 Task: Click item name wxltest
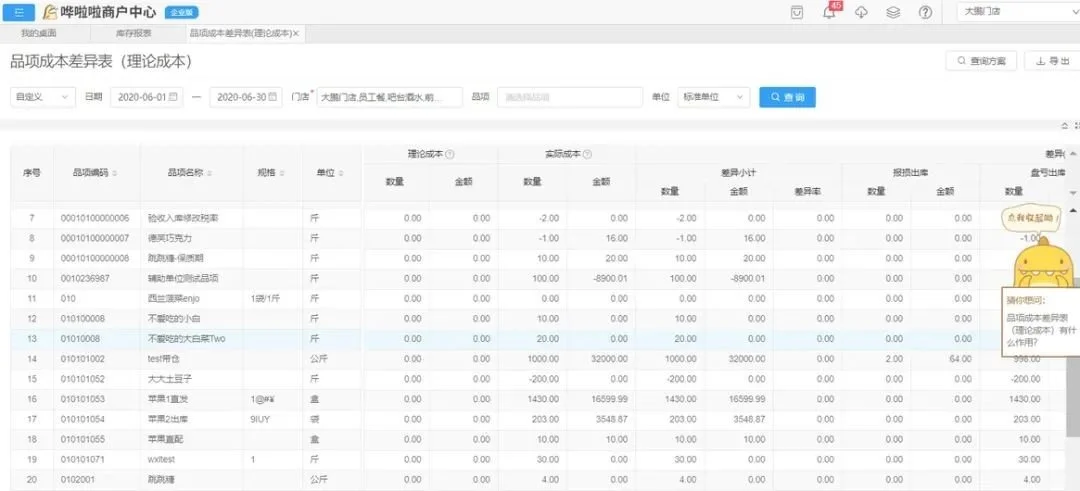coord(161,459)
